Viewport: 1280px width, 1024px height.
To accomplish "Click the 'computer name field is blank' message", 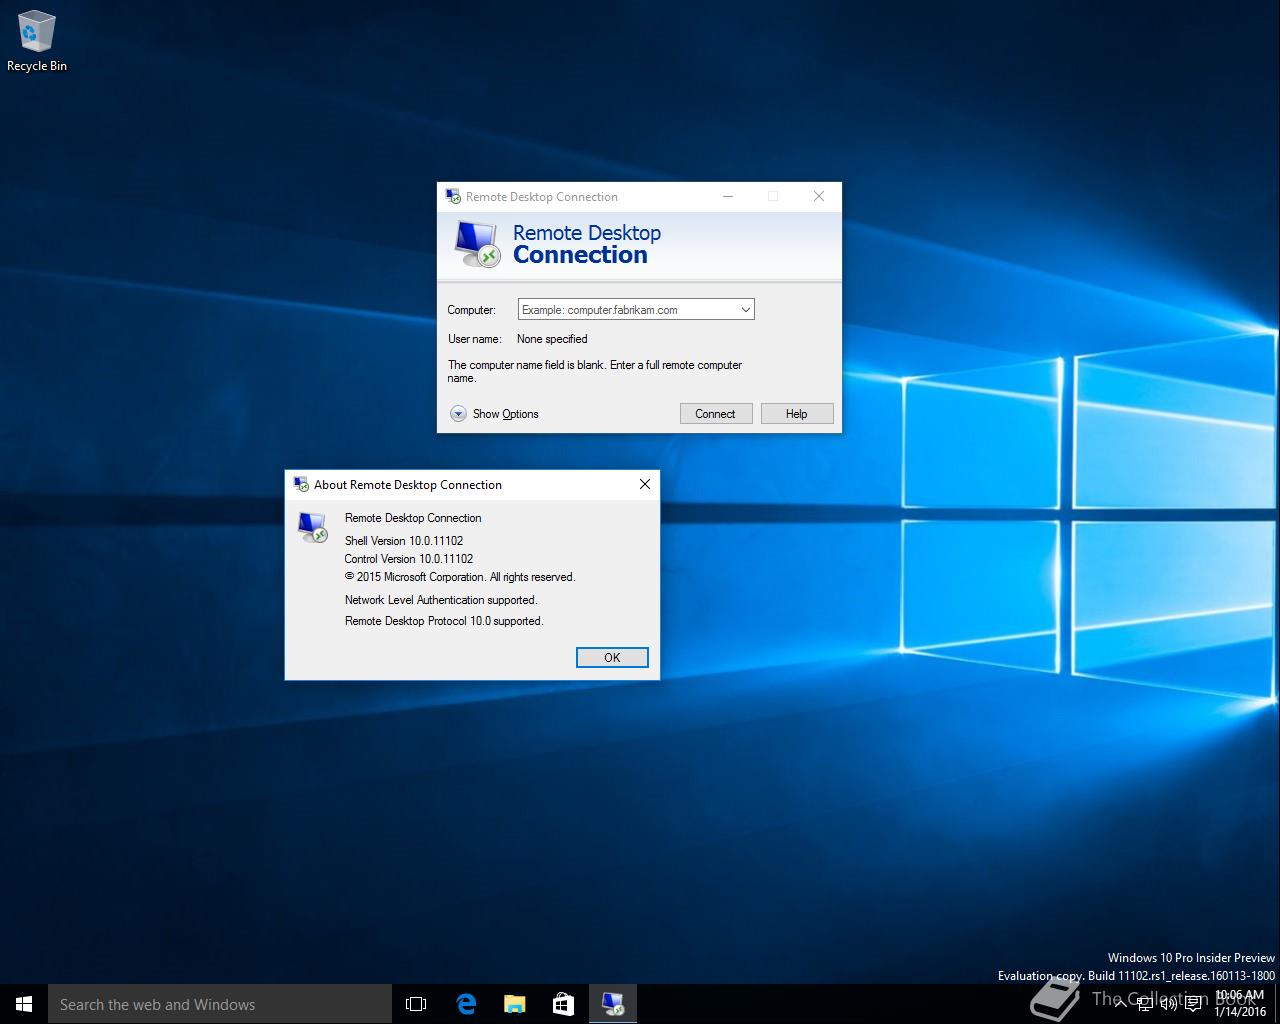I will tap(595, 371).
